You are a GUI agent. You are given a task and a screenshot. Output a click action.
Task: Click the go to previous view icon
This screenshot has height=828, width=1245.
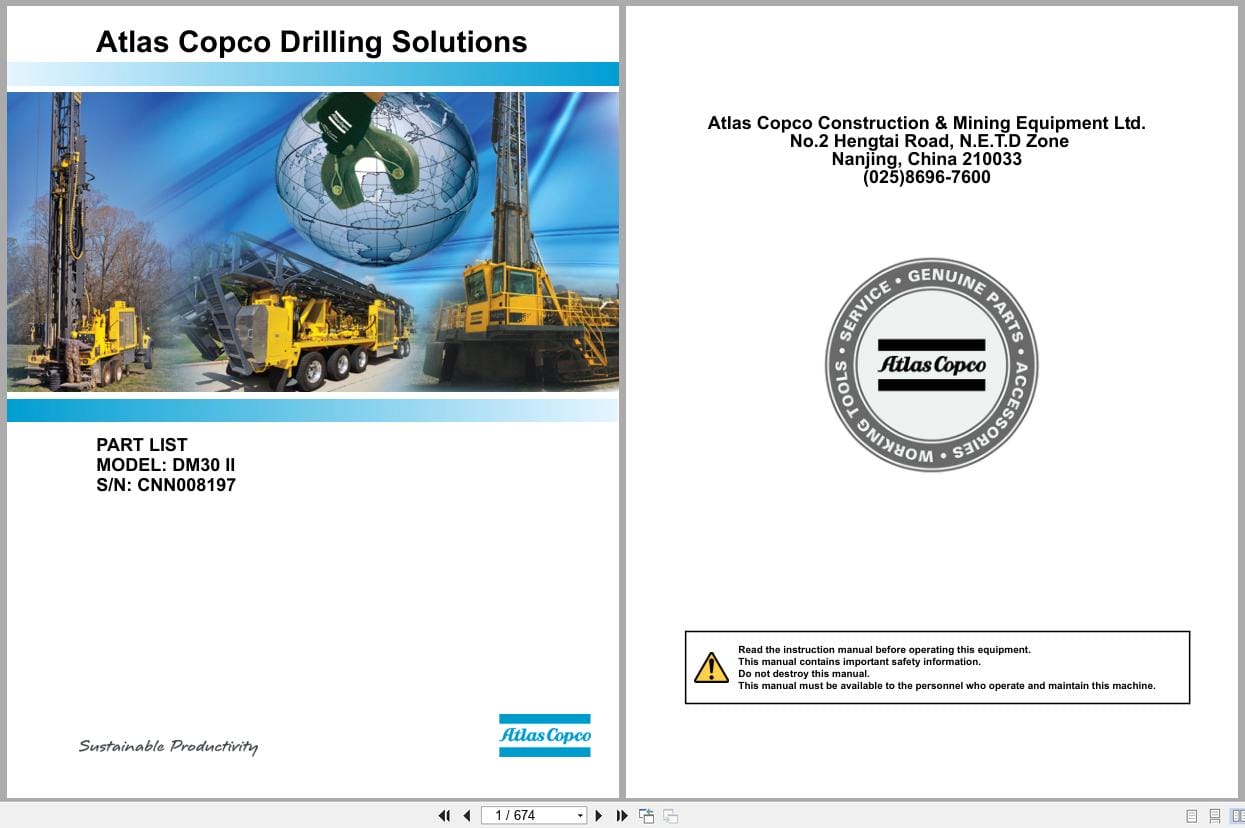tap(646, 816)
